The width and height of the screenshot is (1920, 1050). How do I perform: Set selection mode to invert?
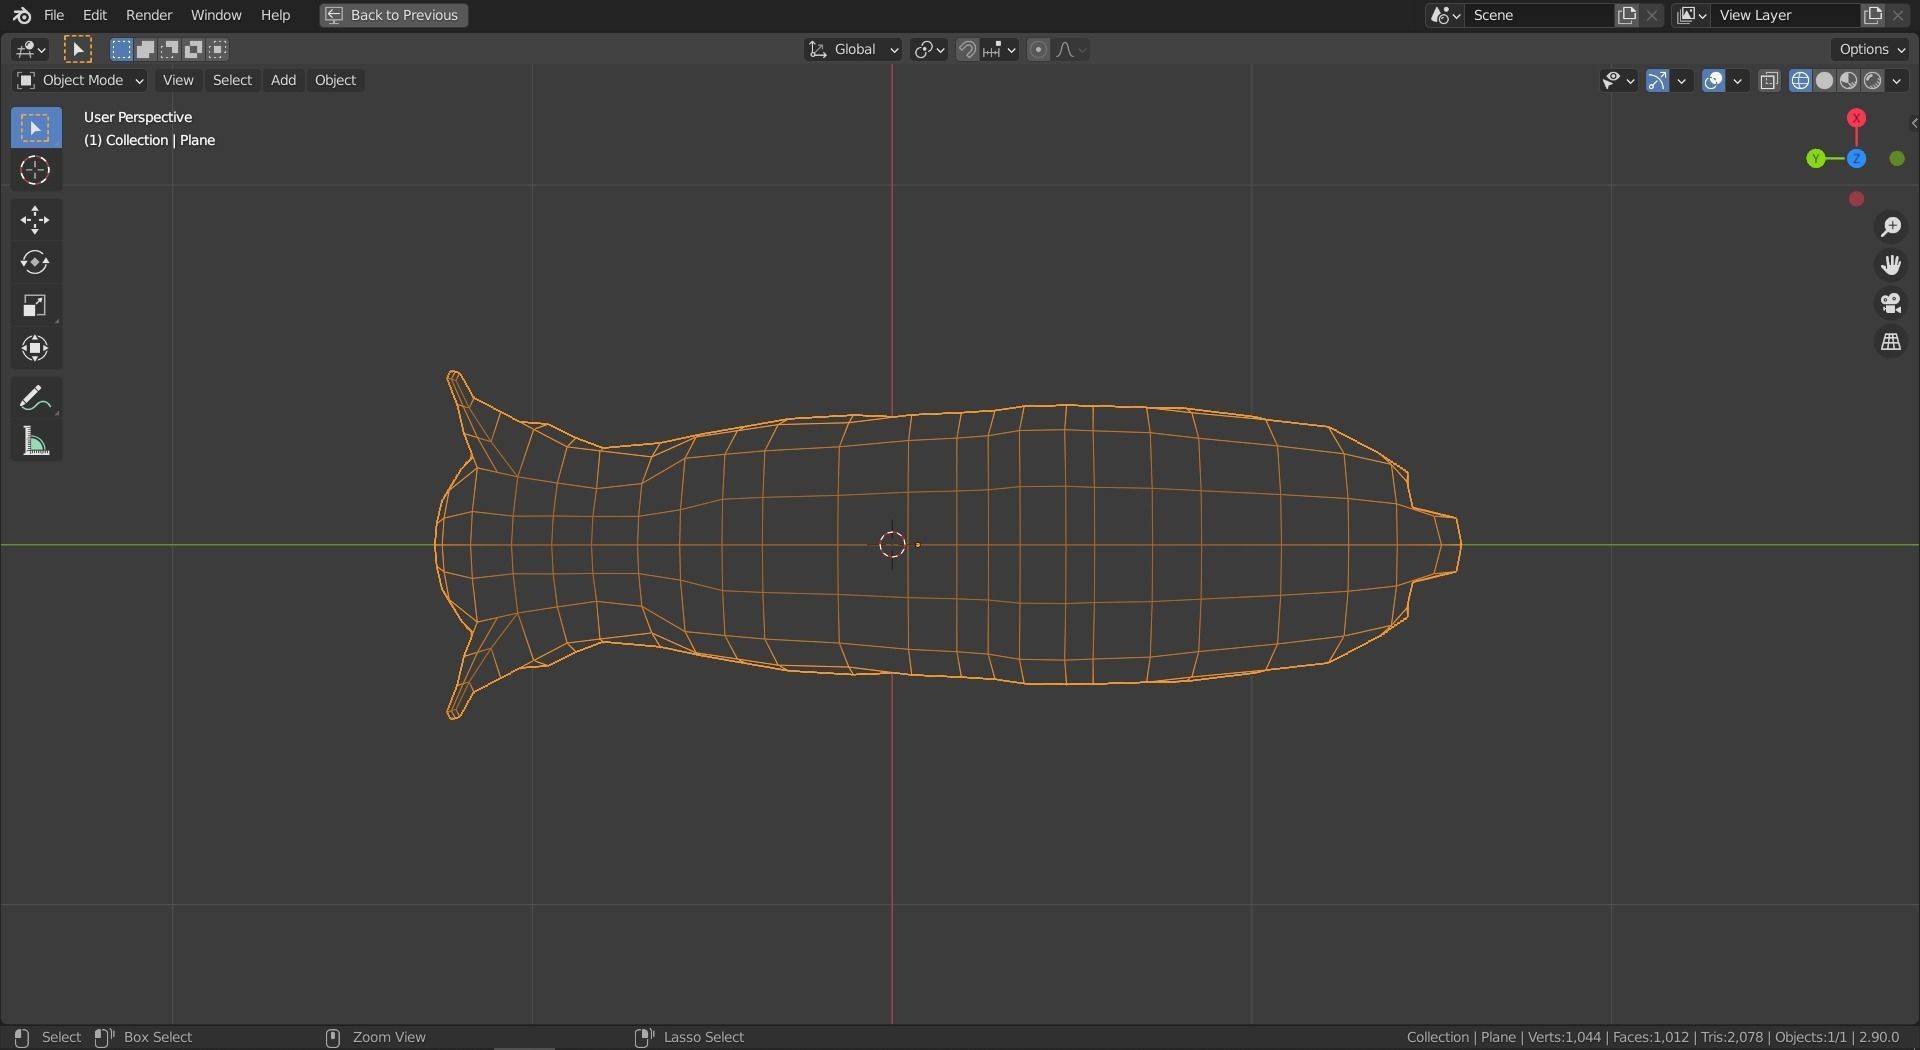click(x=193, y=49)
